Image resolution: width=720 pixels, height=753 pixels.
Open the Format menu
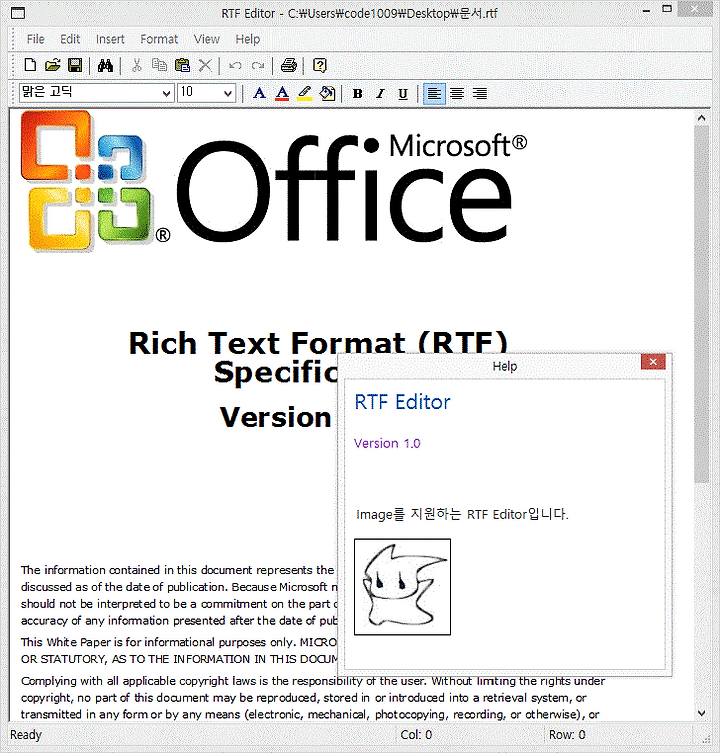[x=159, y=39]
